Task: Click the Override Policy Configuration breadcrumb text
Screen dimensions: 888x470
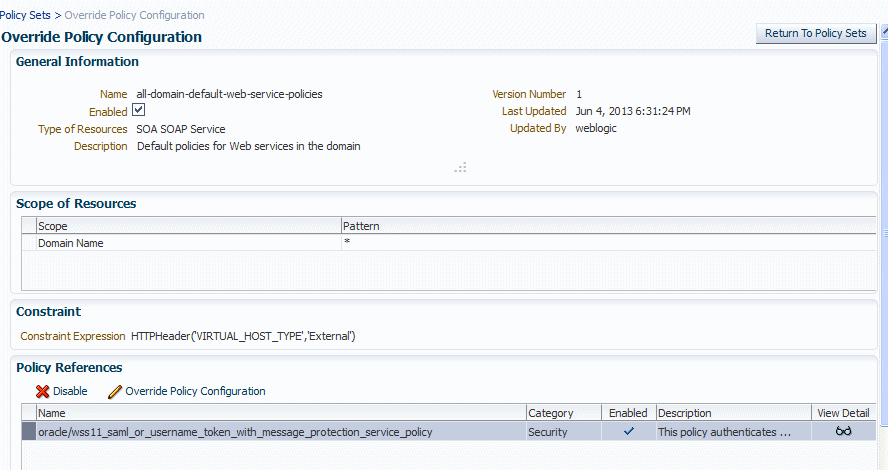Action: [134, 15]
